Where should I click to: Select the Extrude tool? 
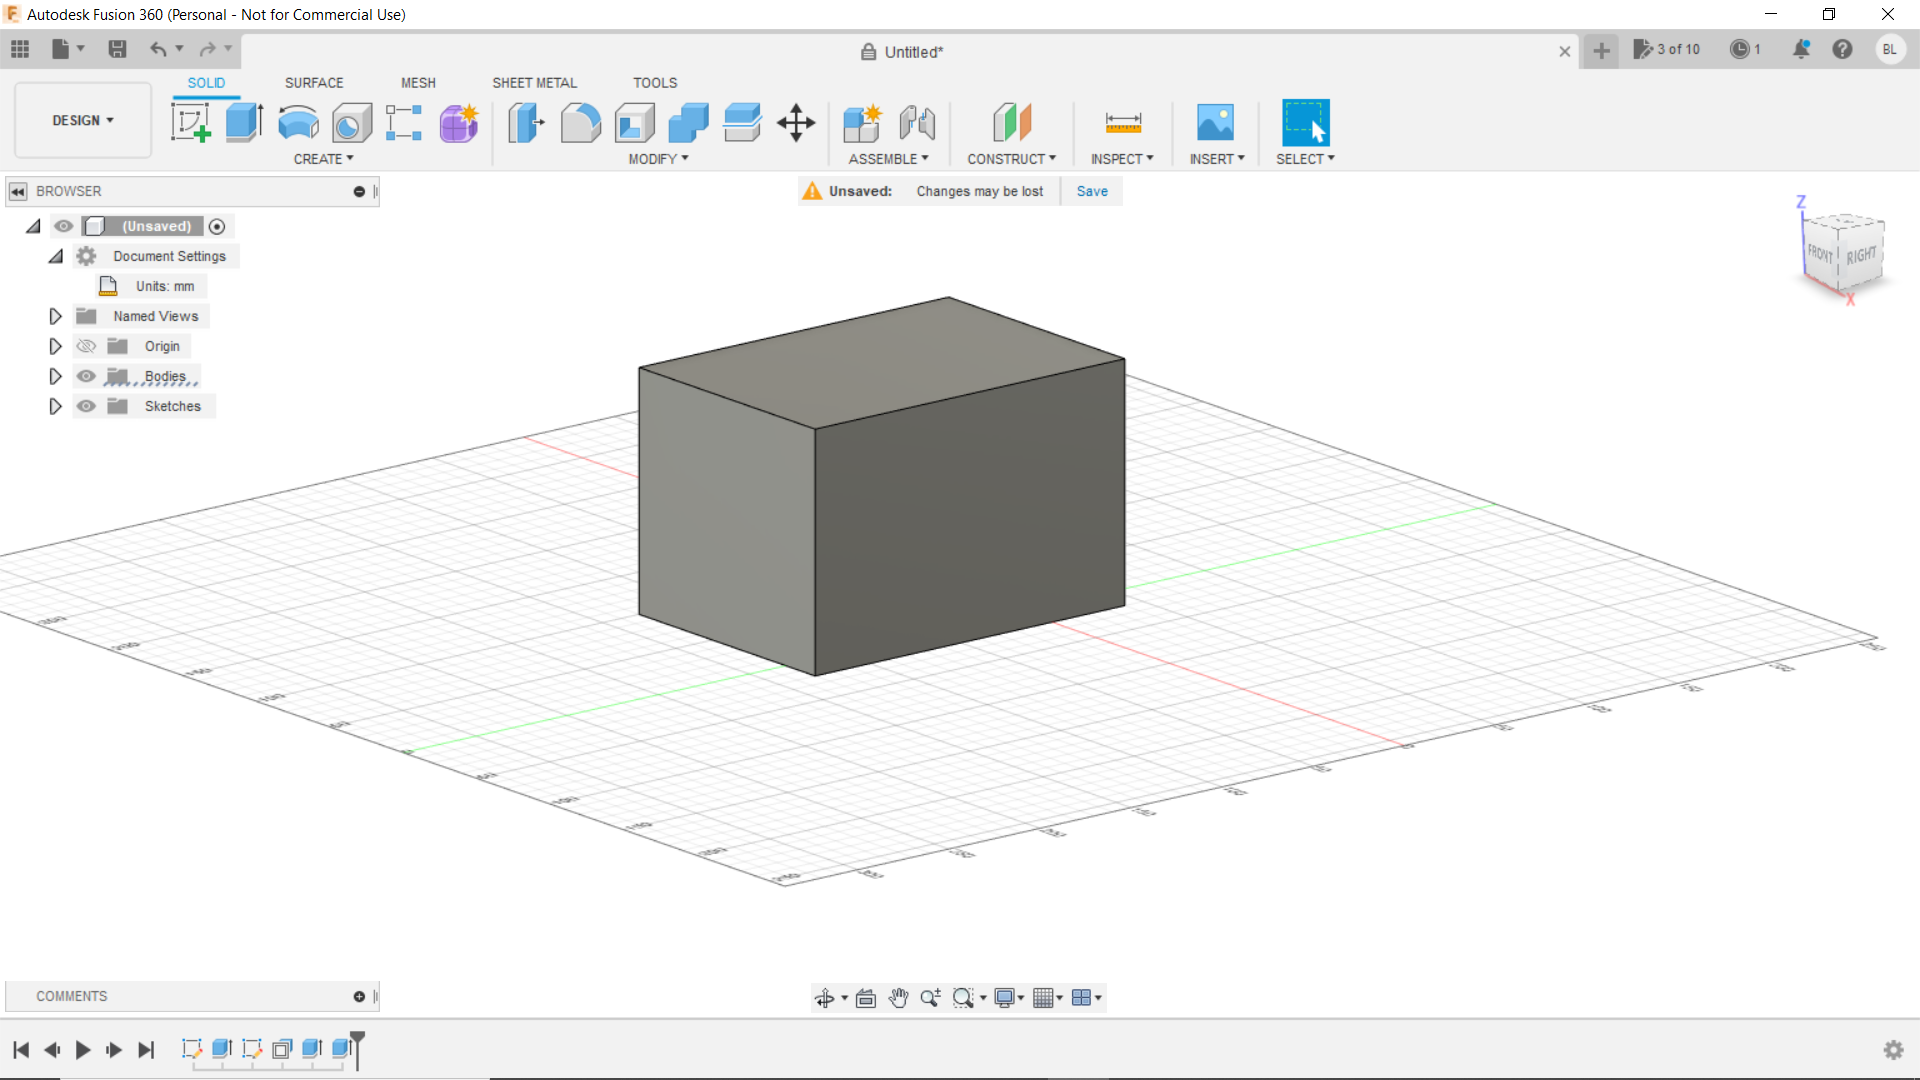pos(244,123)
